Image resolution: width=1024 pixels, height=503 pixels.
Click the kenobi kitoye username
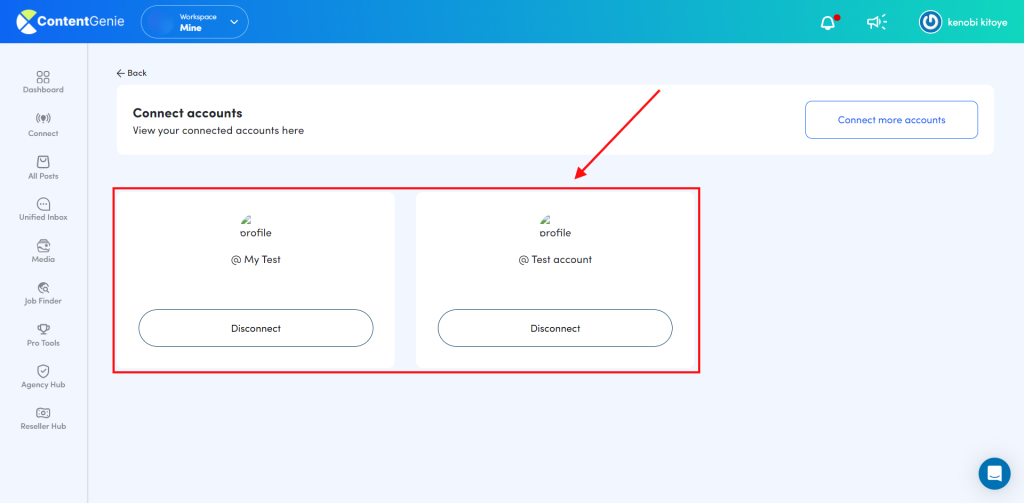tap(978, 22)
